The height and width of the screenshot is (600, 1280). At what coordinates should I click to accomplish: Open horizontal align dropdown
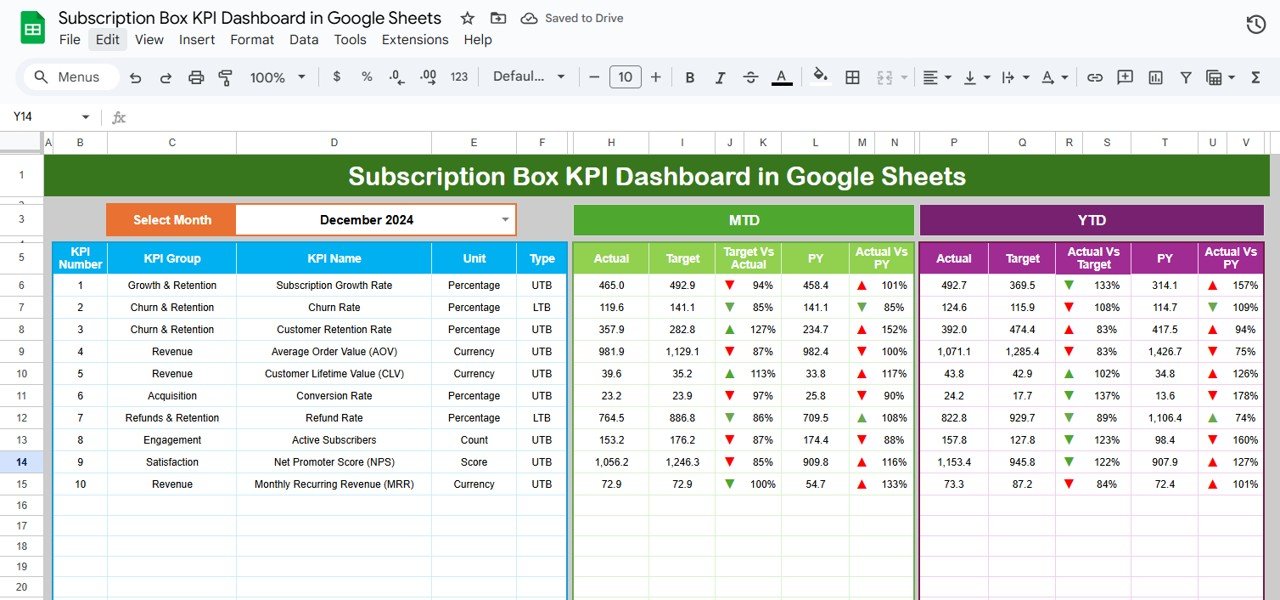tap(936, 77)
